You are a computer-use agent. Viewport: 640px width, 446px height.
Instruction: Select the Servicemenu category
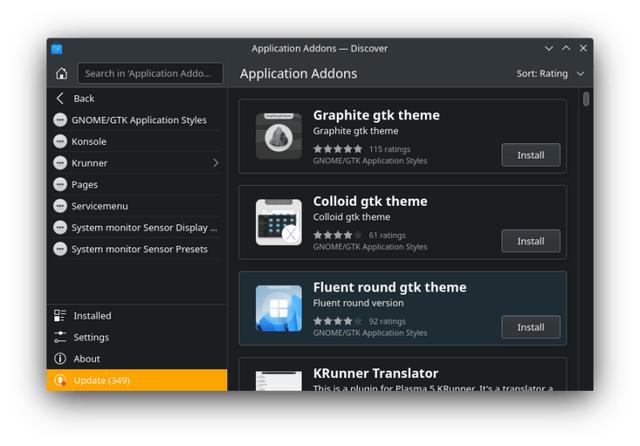137,206
